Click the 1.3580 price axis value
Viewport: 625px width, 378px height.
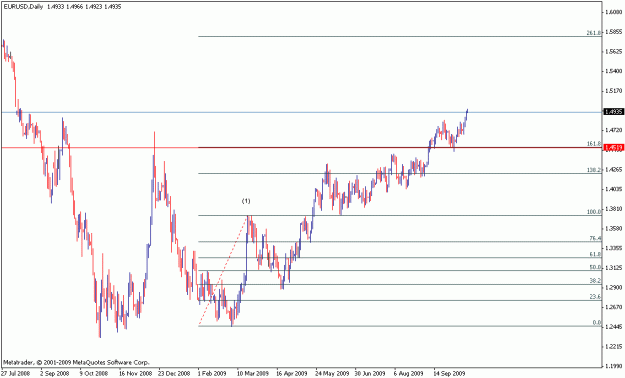614,228
